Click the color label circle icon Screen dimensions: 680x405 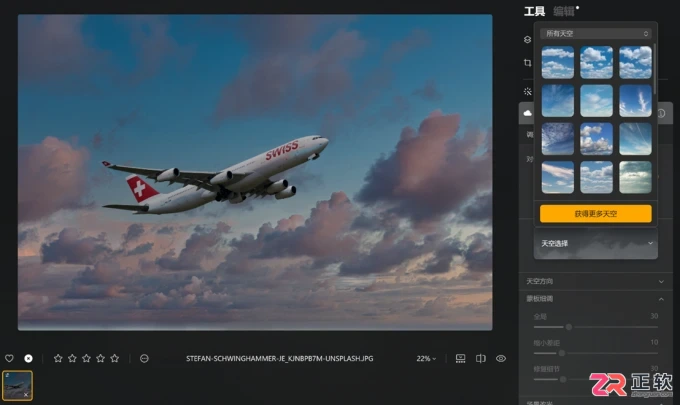click(144, 358)
